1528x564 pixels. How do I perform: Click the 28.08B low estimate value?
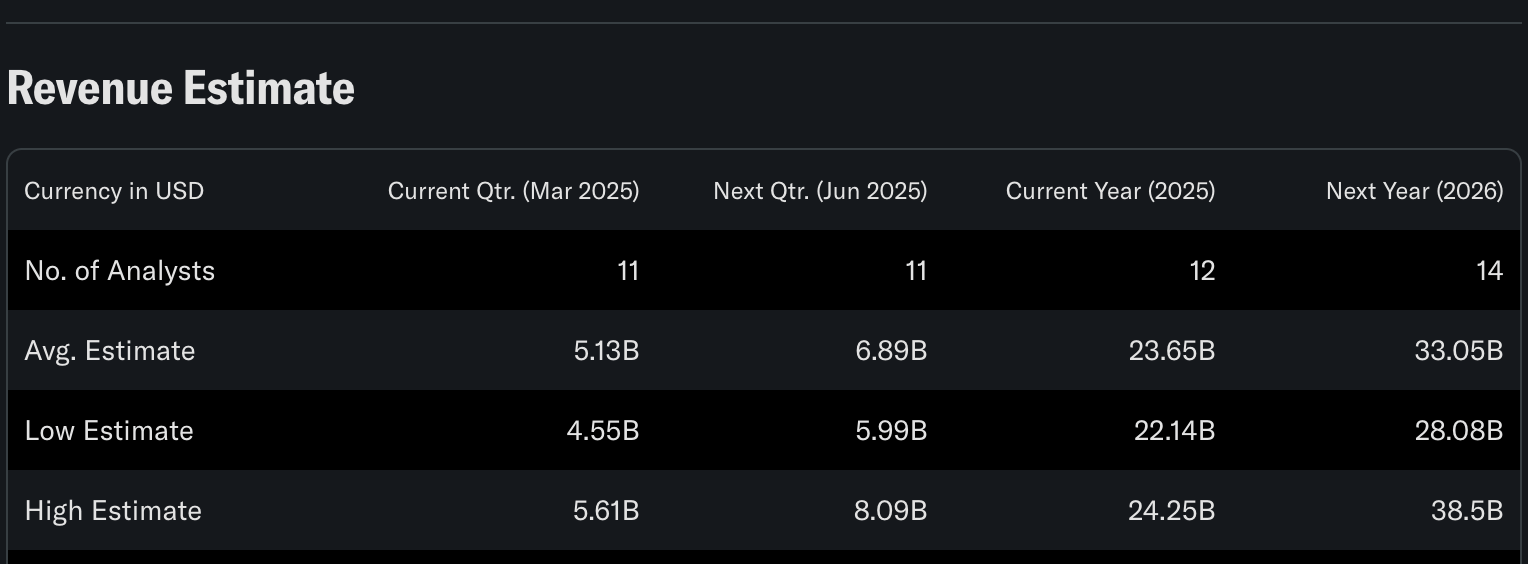click(x=1459, y=431)
